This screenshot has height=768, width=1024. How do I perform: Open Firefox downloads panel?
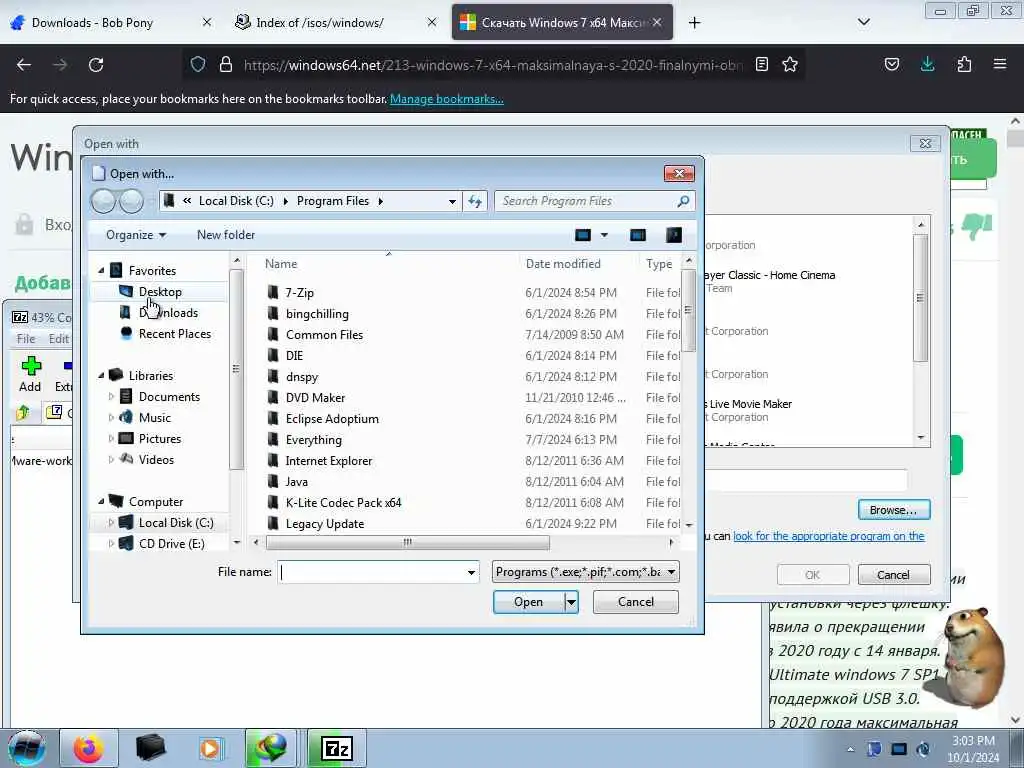click(927, 64)
